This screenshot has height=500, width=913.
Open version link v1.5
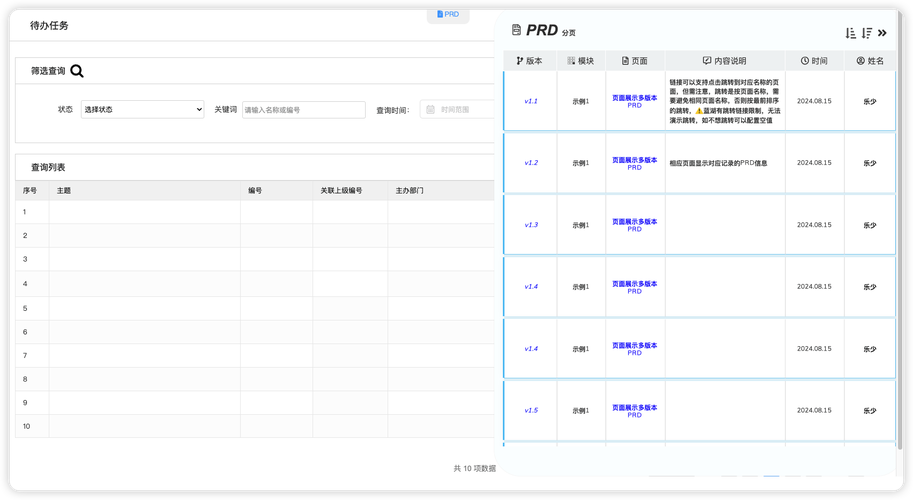pyautogui.click(x=531, y=410)
